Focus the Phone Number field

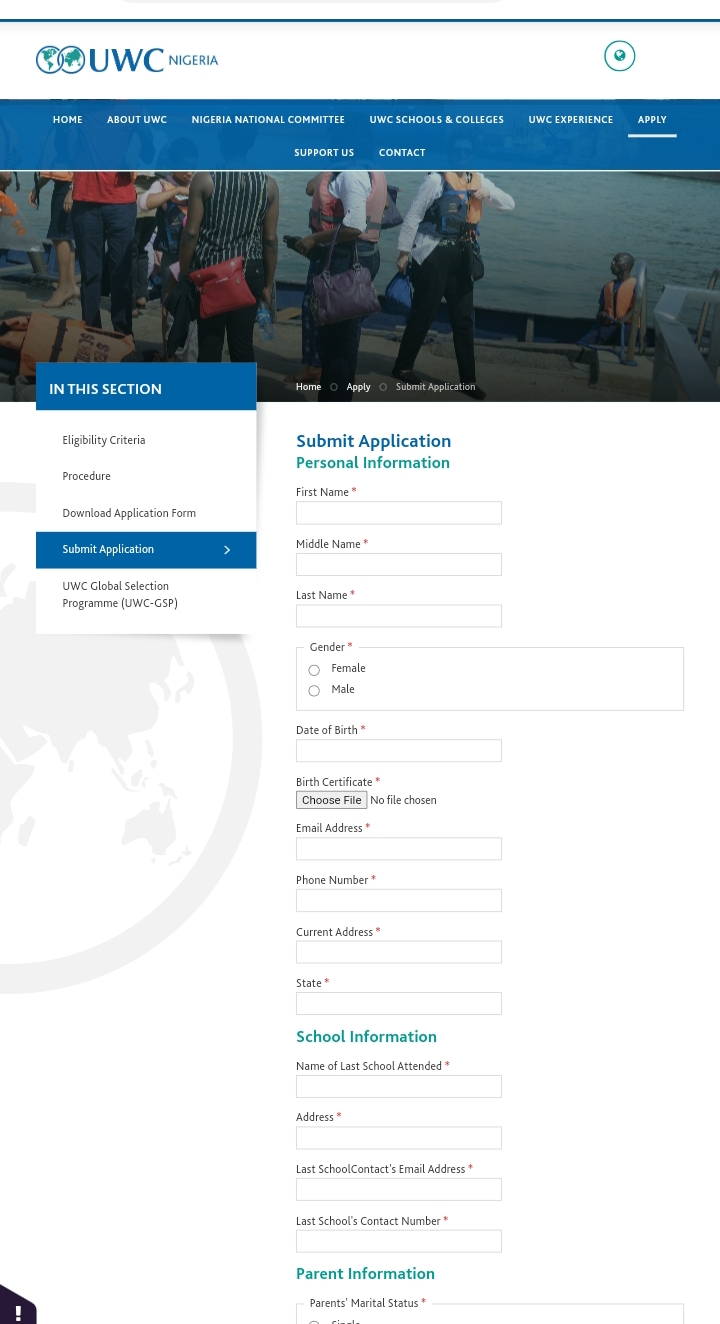[399, 901]
